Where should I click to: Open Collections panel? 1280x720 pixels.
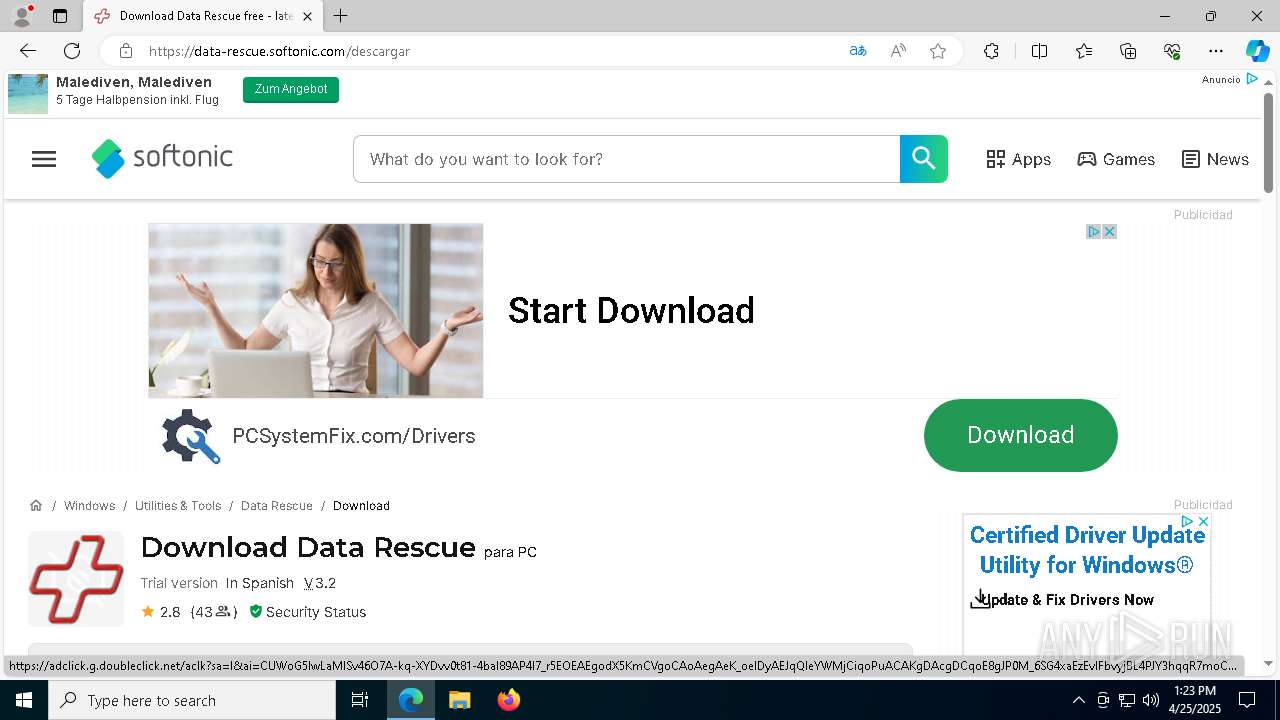[x=1128, y=51]
